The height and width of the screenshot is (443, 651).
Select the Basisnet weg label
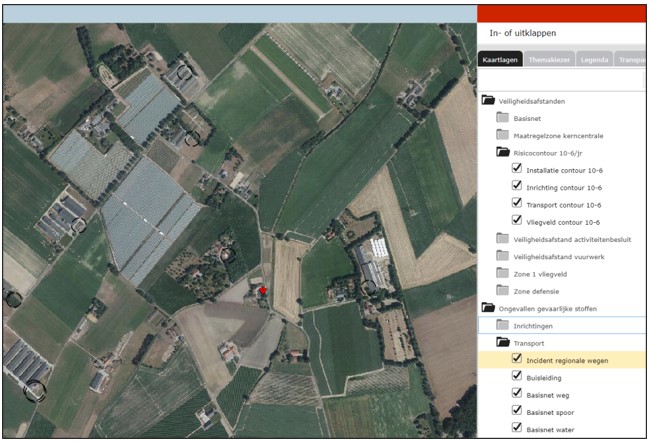click(x=548, y=396)
